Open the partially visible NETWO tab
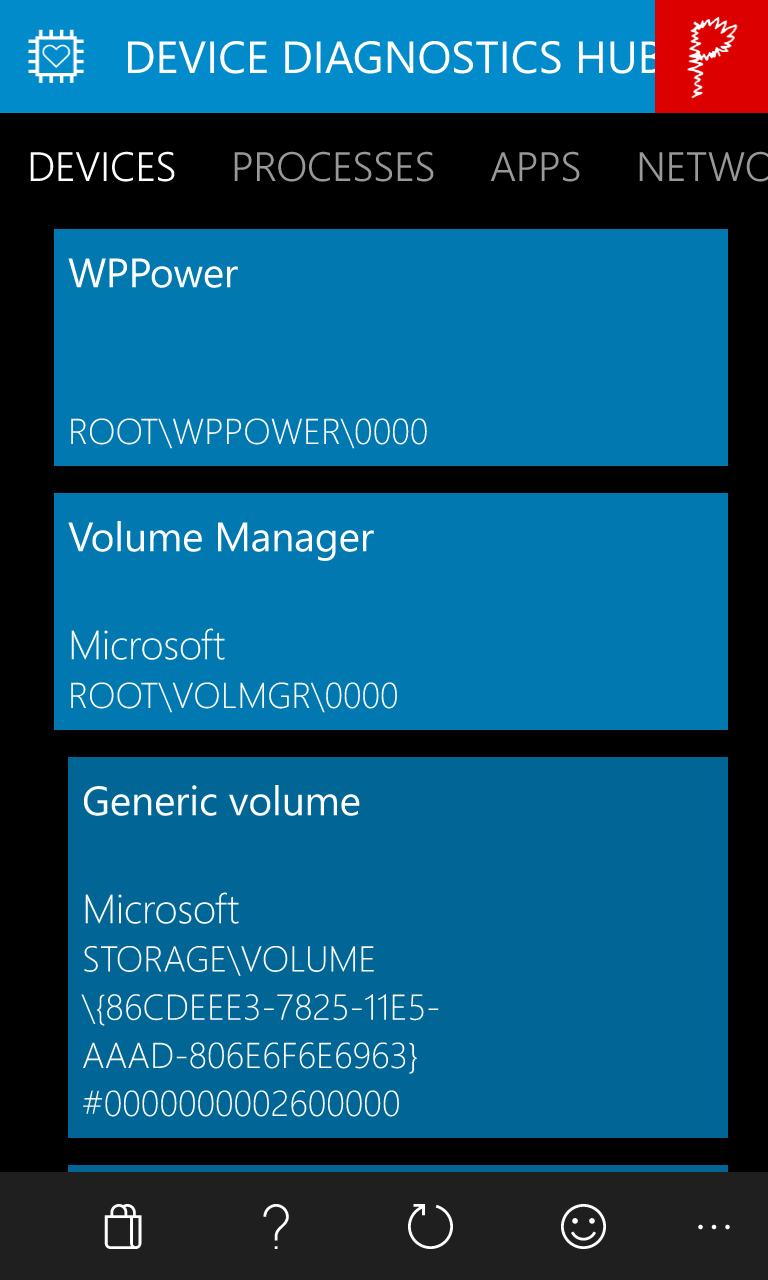The image size is (768, 1280). (702, 167)
